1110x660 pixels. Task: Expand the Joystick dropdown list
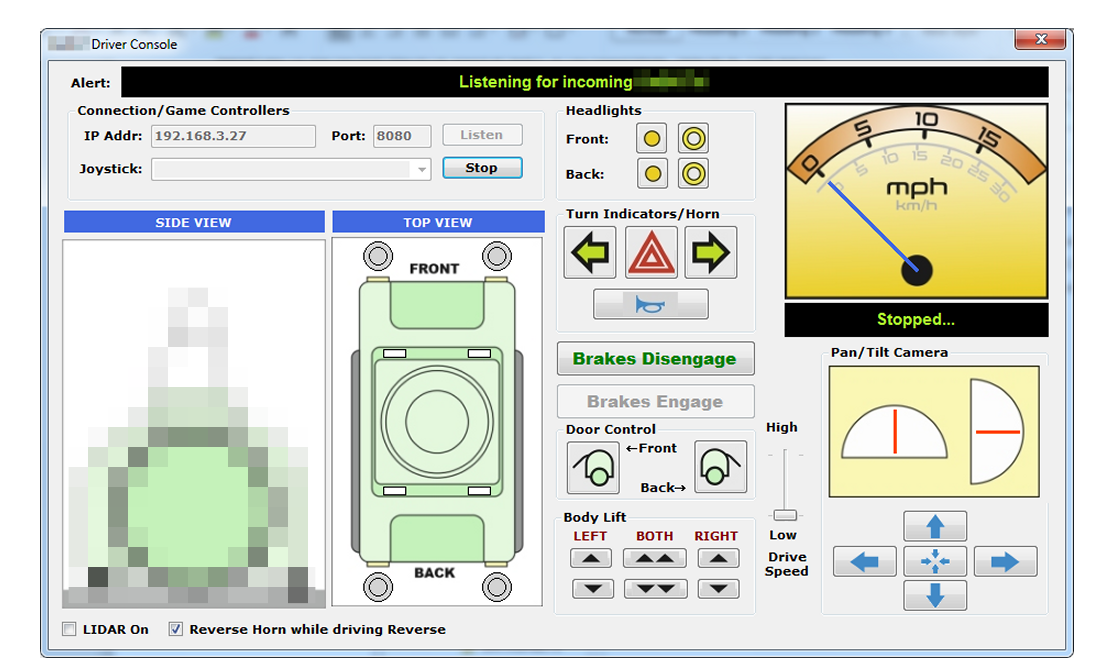click(x=422, y=170)
